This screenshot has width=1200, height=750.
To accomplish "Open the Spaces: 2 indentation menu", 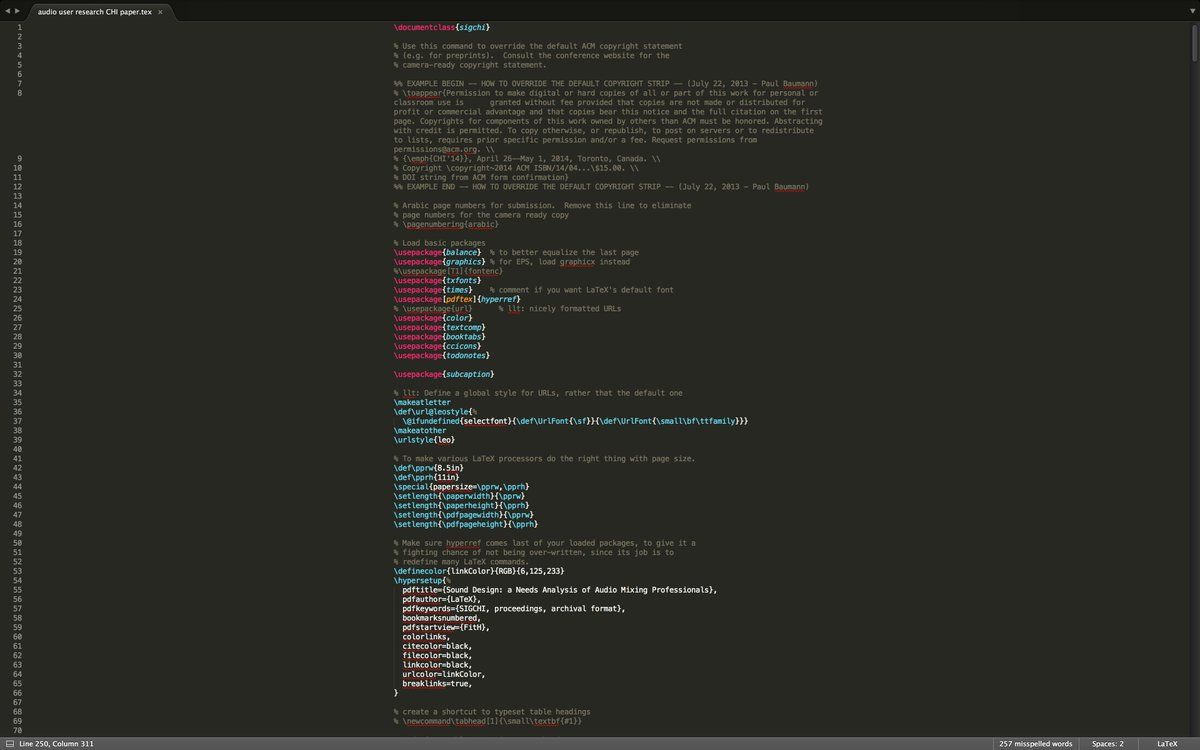I will pos(1107,744).
